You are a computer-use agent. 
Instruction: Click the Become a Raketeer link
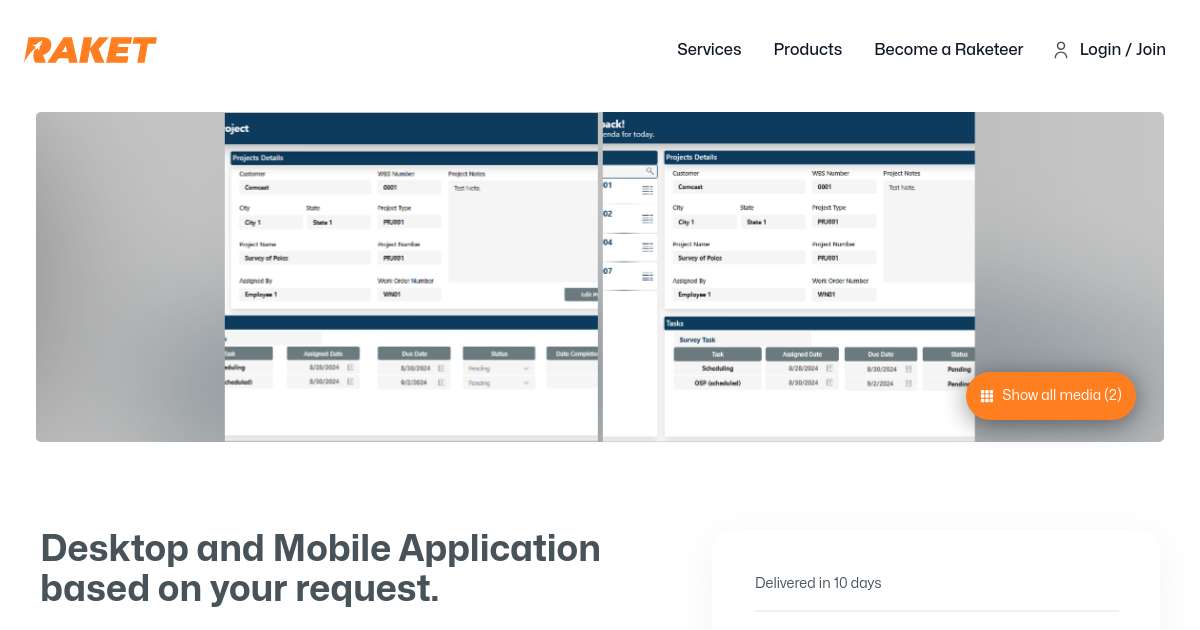click(x=948, y=50)
